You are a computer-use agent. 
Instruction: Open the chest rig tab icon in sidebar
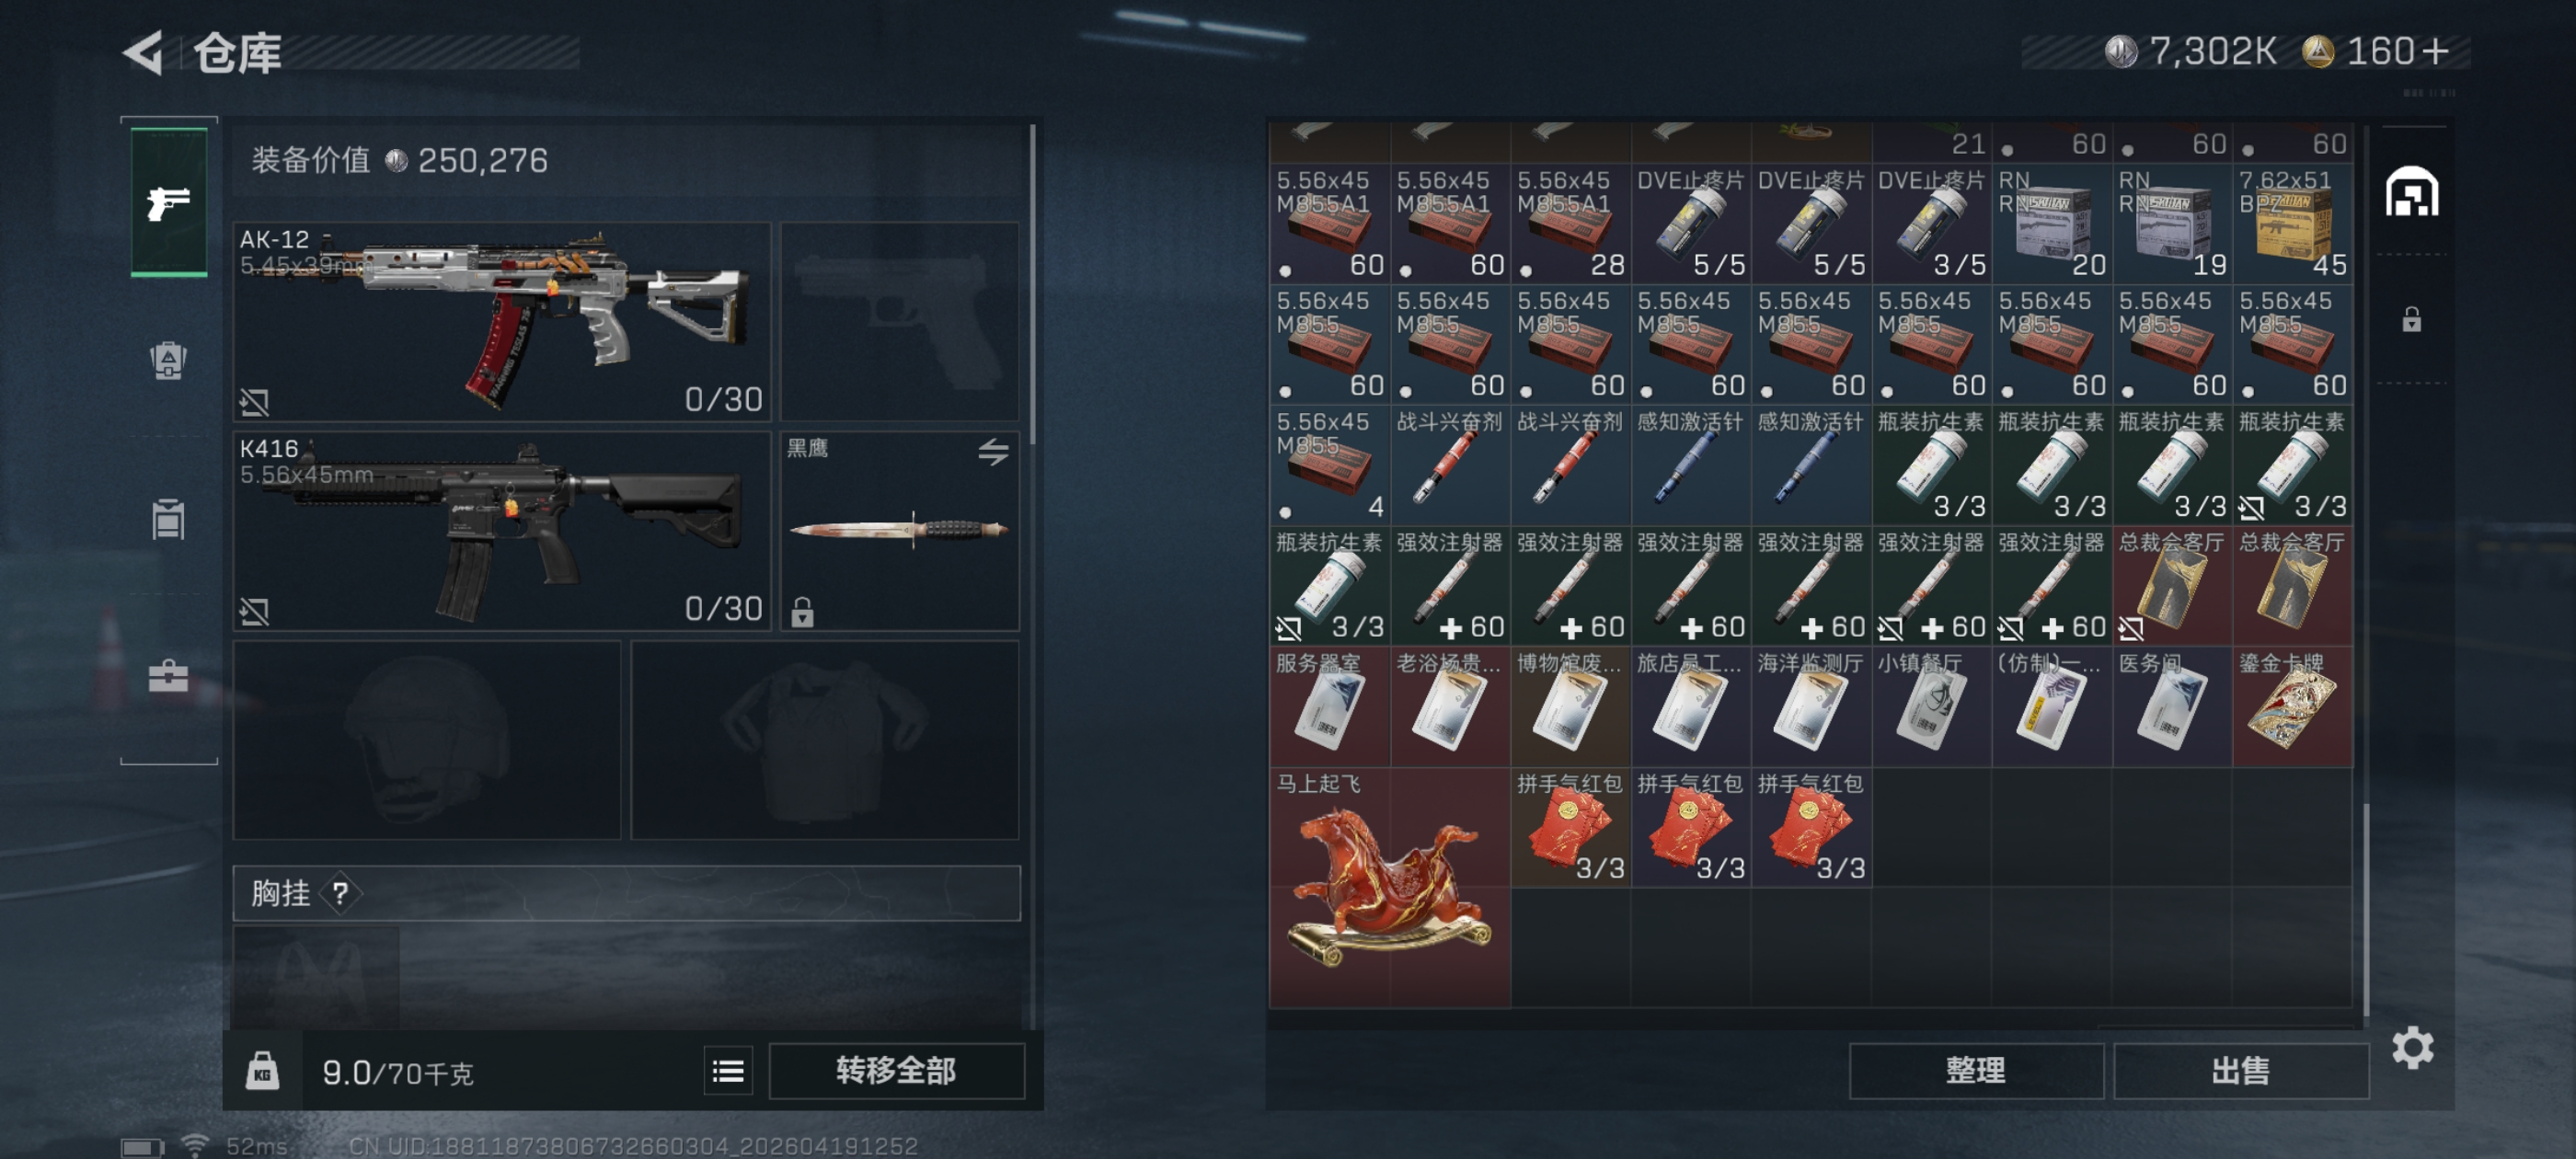[x=168, y=519]
